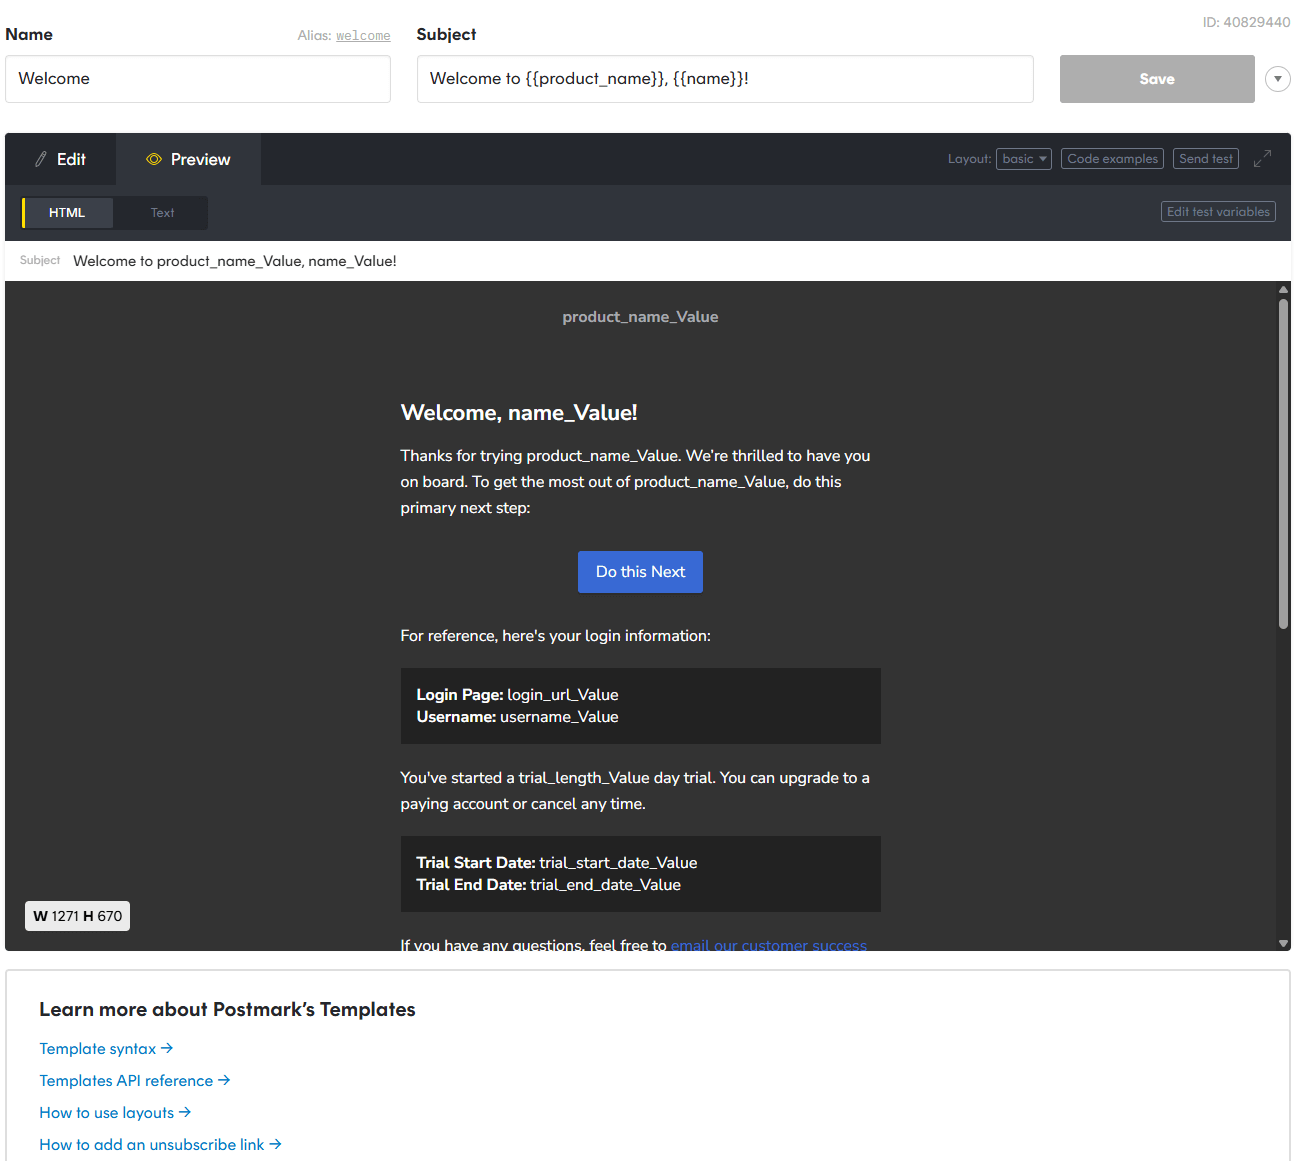This screenshot has width=1297, height=1161.
Task: Click the preview scrollbar down arrow
Action: pos(1283,943)
